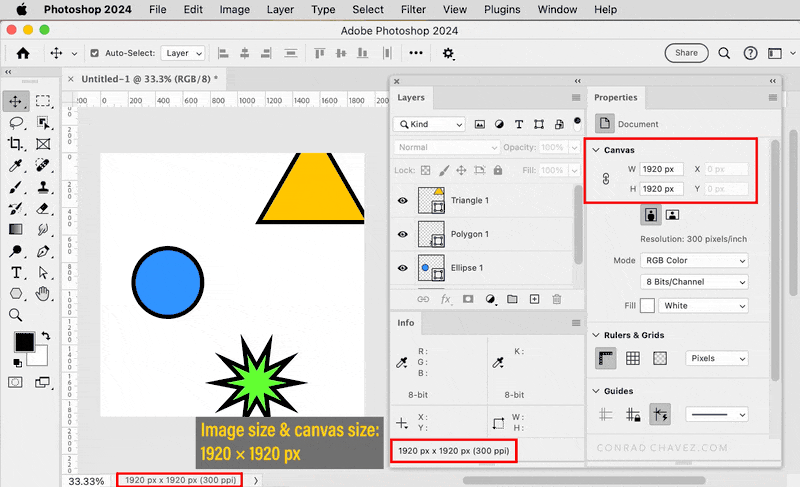800x487 pixels.
Task: Open the Pixels ruler units dropdown
Action: point(717,358)
